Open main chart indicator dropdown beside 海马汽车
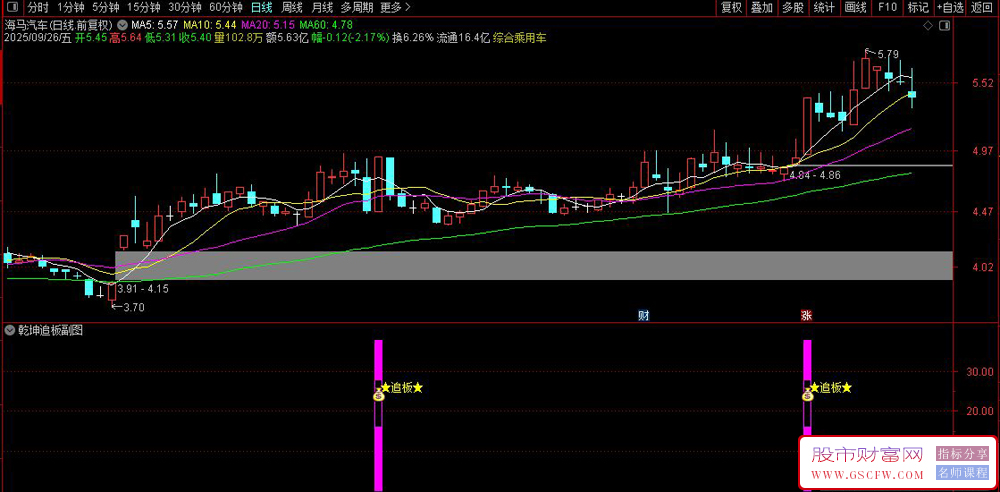 122,25
